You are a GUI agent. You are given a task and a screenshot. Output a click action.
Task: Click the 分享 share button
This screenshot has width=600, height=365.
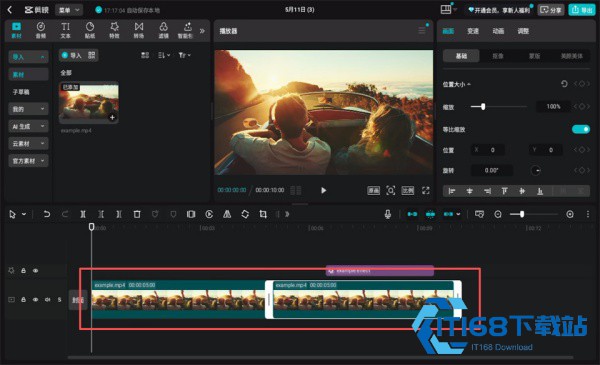(x=551, y=10)
